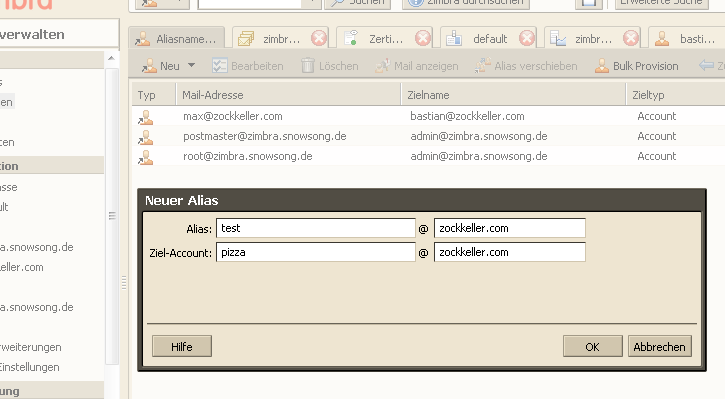Select second a.snowsong.de sidebar entry

37,307
